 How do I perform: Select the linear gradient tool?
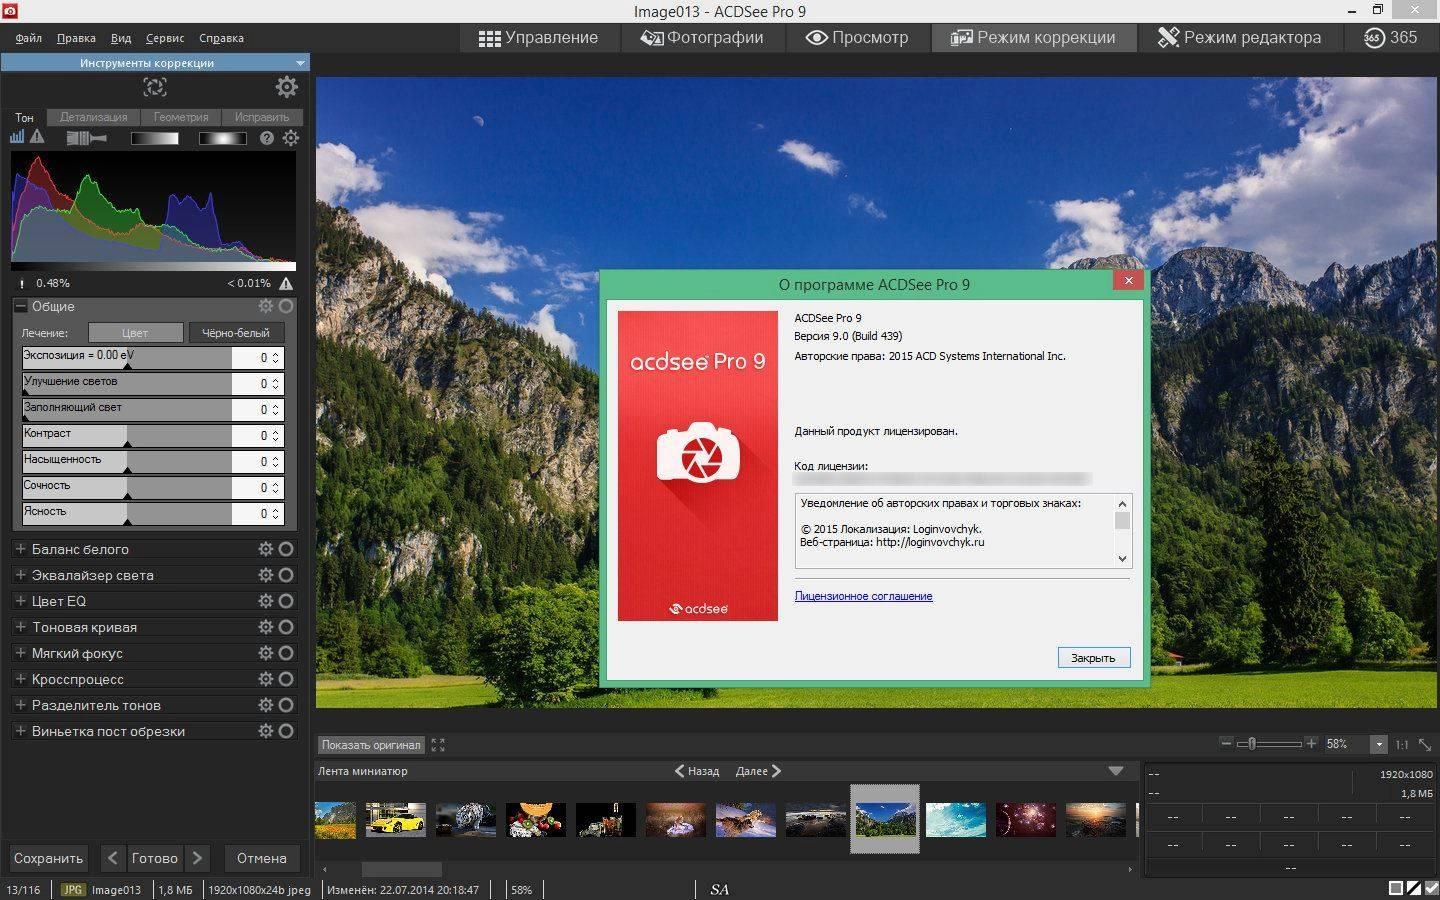pyautogui.click(x=155, y=138)
